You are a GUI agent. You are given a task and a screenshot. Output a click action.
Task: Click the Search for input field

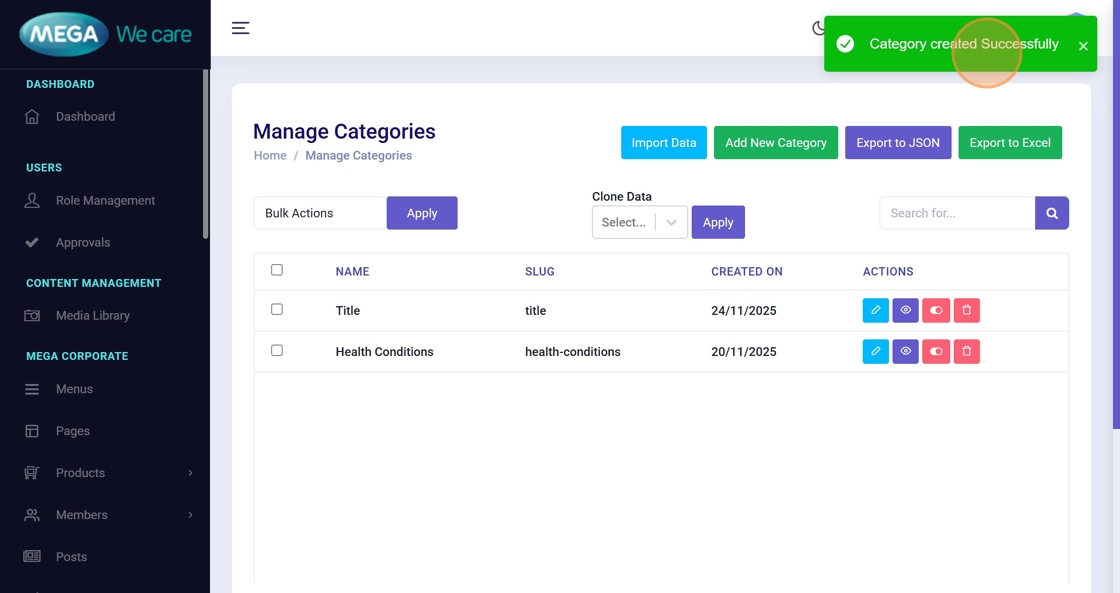coord(956,213)
